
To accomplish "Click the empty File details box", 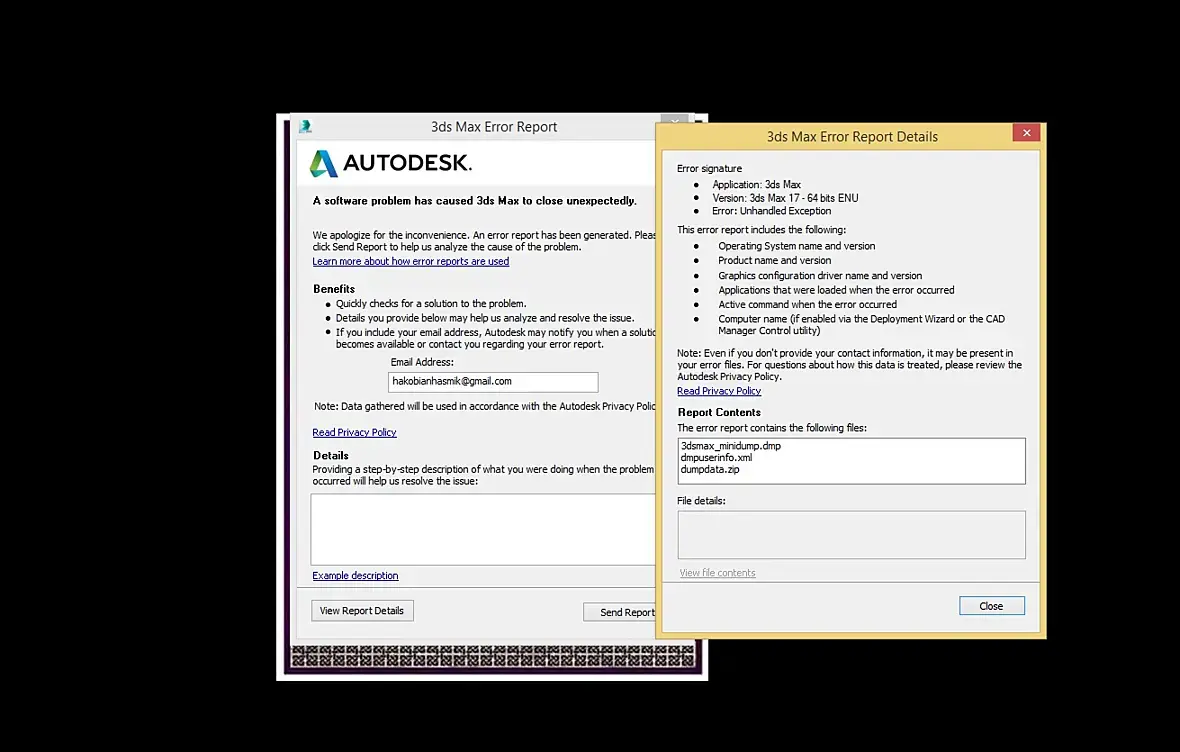I will (851, 534).
